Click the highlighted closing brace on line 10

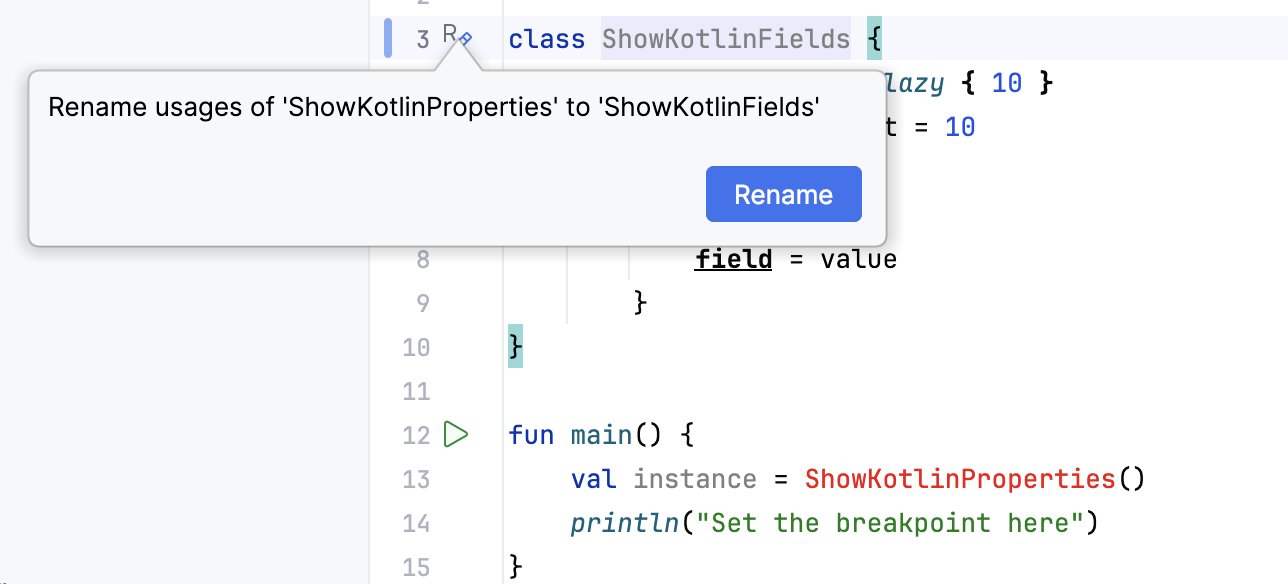[514, 347]
